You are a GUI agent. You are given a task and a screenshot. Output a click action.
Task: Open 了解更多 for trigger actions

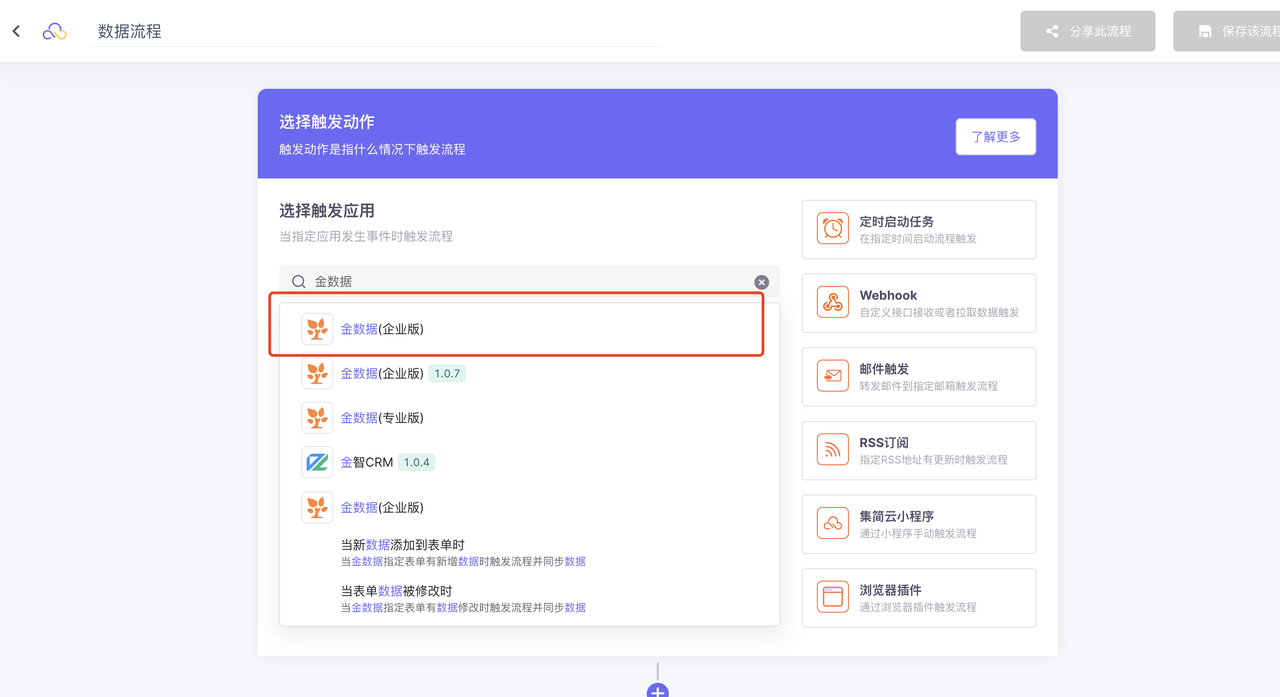[996, 137]
